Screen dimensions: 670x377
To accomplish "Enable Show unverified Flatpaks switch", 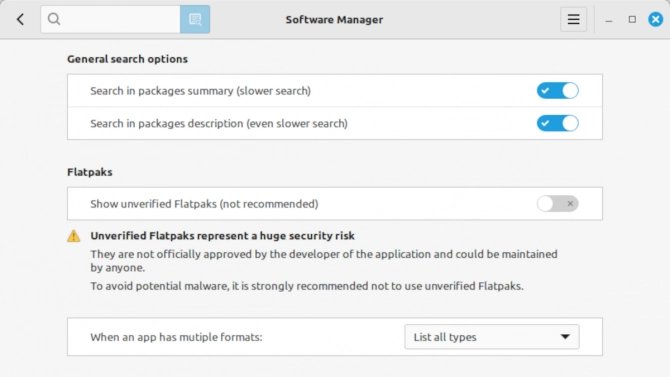I will [558, 204].
